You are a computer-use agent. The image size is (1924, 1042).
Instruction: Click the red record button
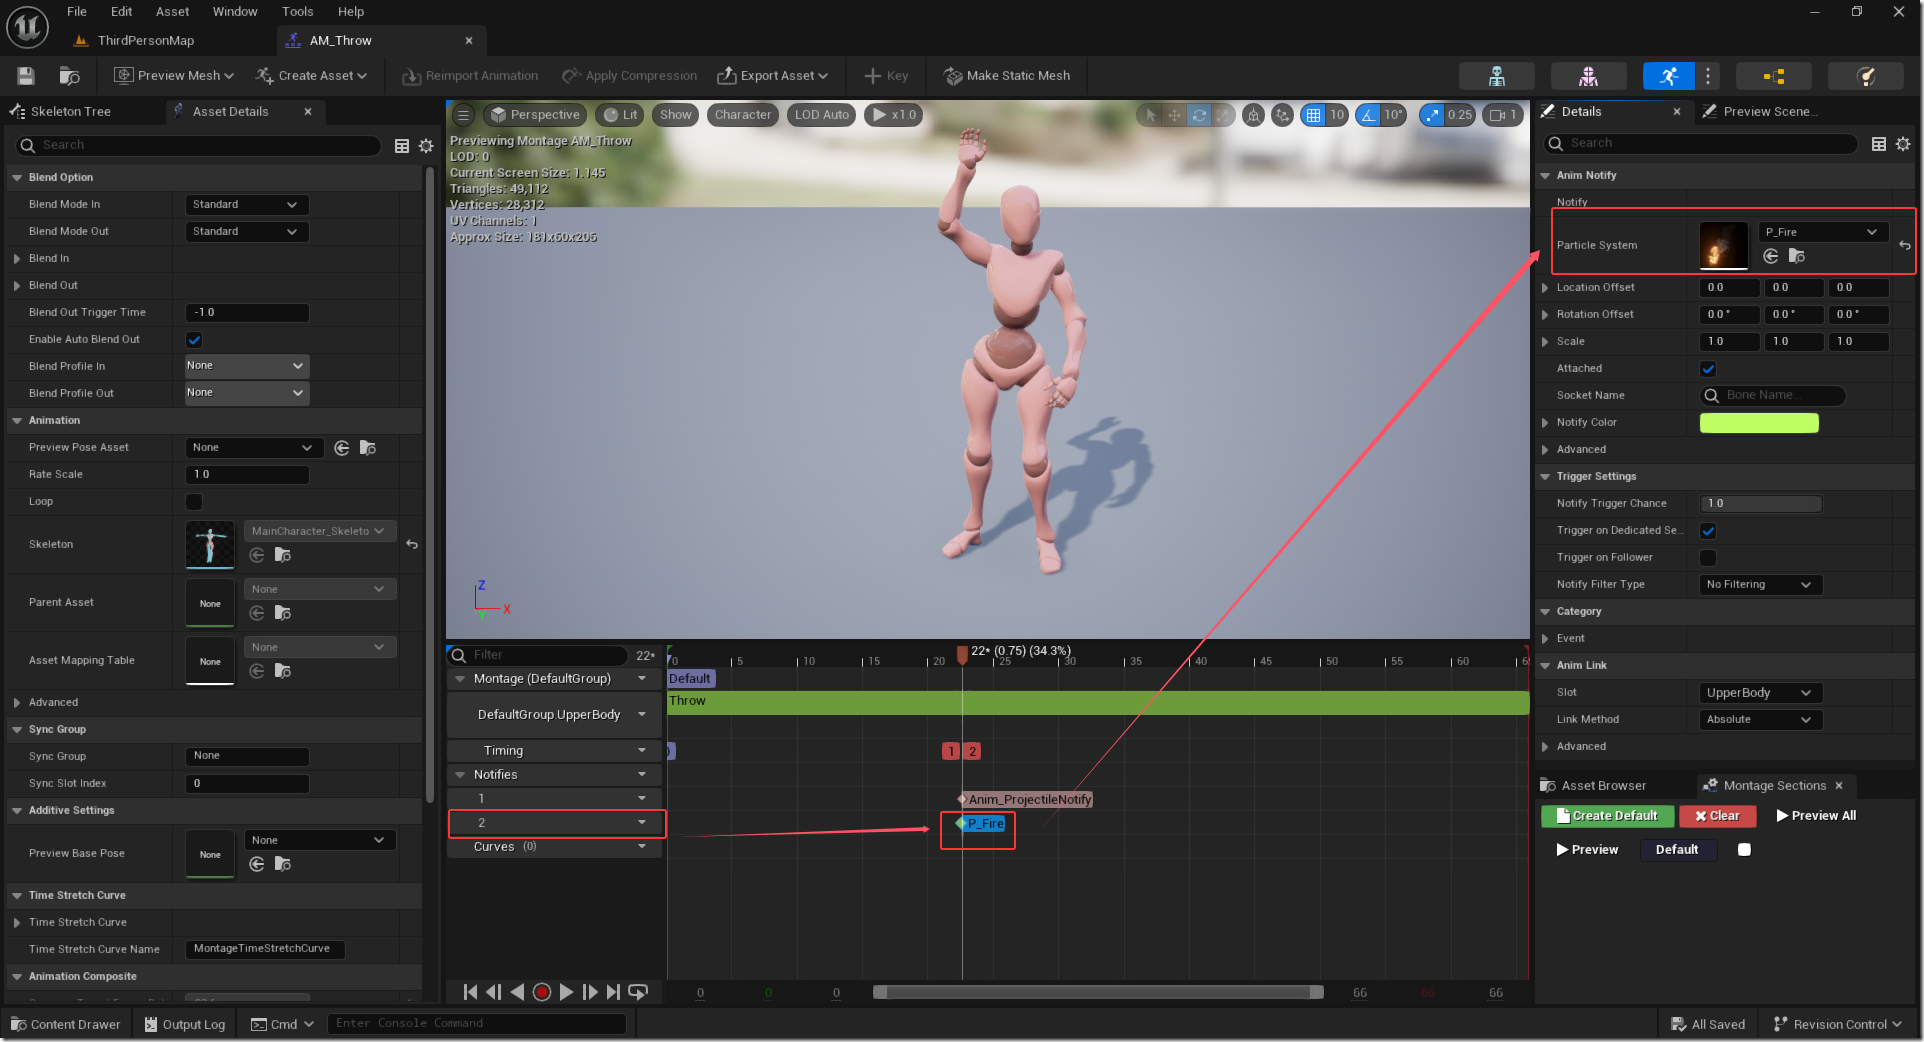[x=542, y=992]
